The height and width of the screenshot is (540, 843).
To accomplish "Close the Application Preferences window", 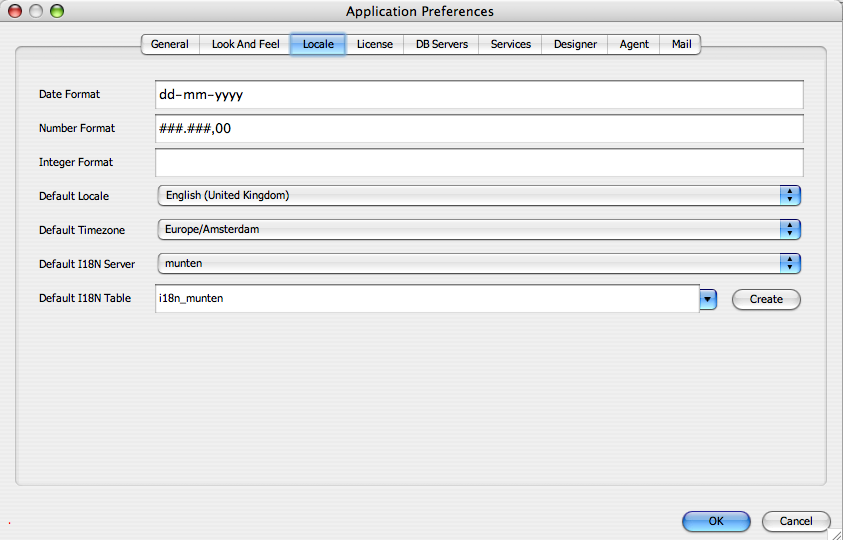I will click(x=15, y=11).
